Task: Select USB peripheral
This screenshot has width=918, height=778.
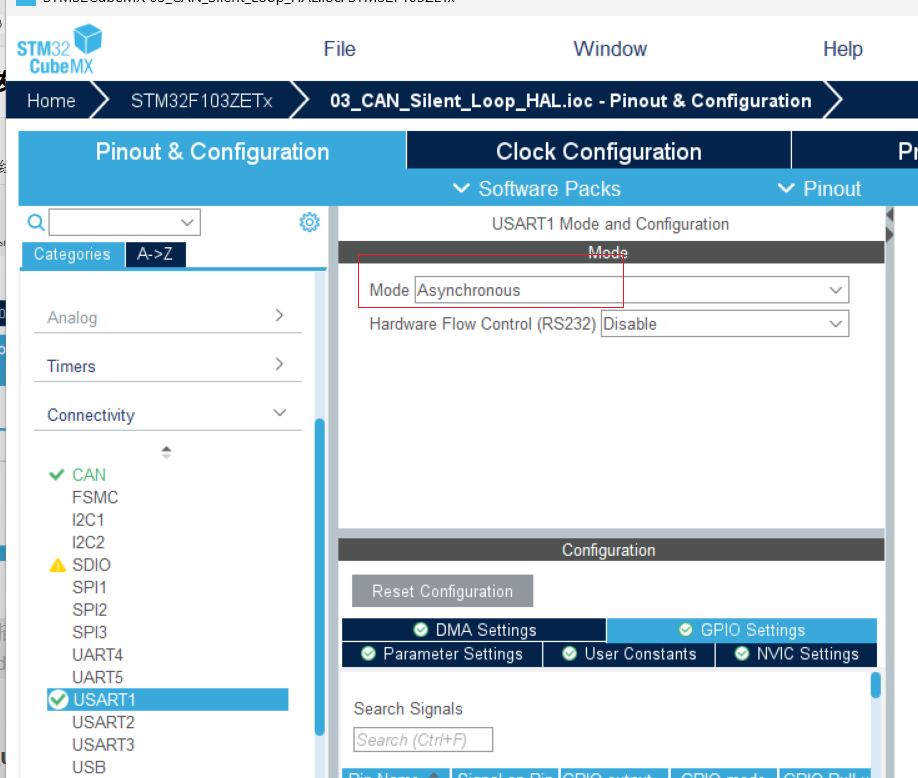Action: click(89, 767)
